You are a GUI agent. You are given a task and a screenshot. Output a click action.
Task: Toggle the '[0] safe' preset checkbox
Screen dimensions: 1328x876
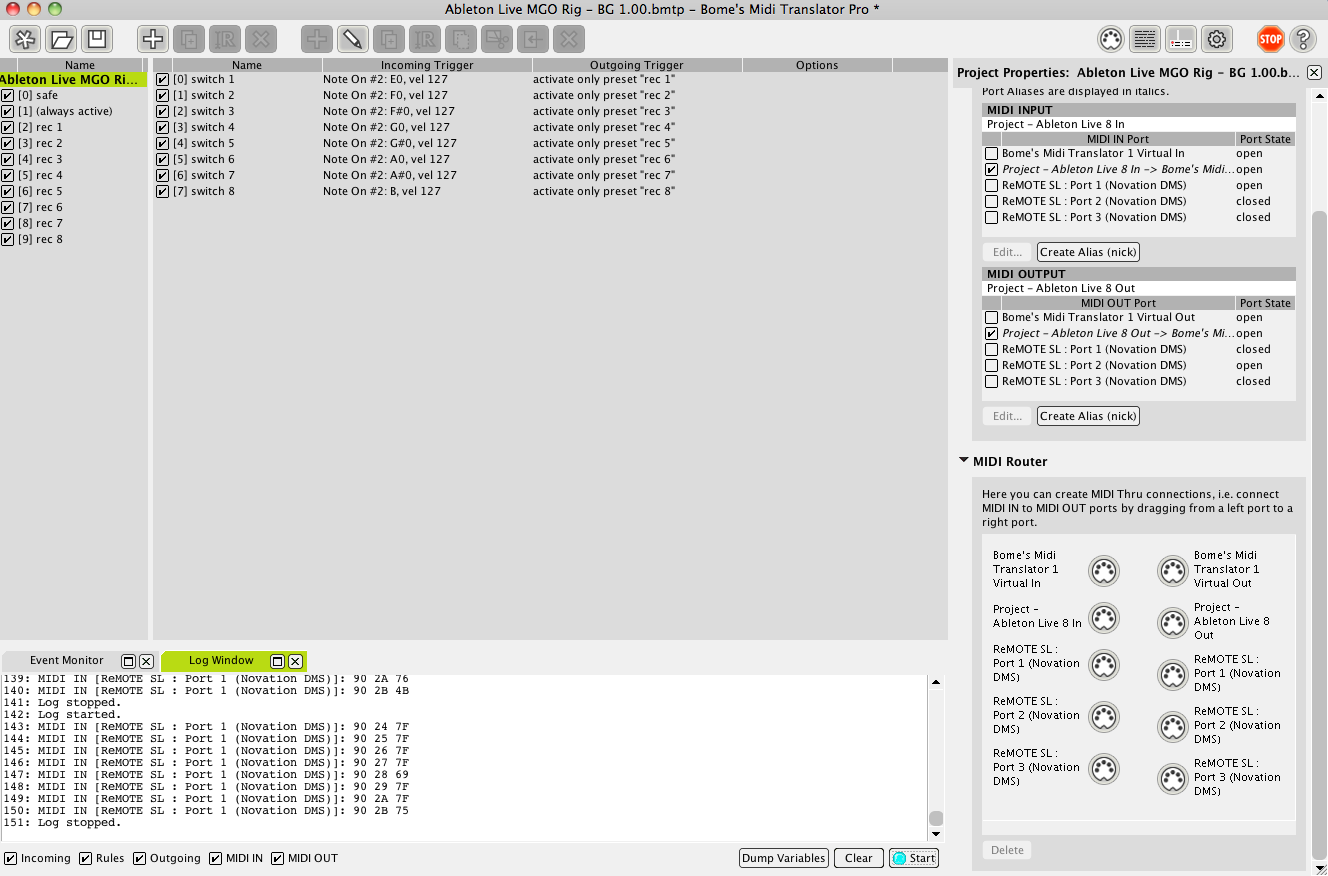8,95
